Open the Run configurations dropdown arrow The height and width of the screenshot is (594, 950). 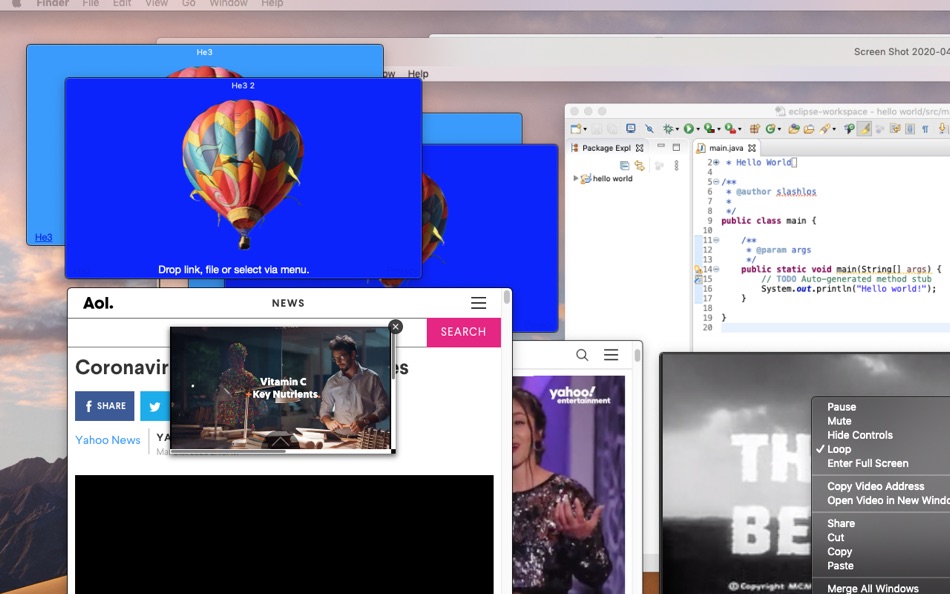(698, 129)
